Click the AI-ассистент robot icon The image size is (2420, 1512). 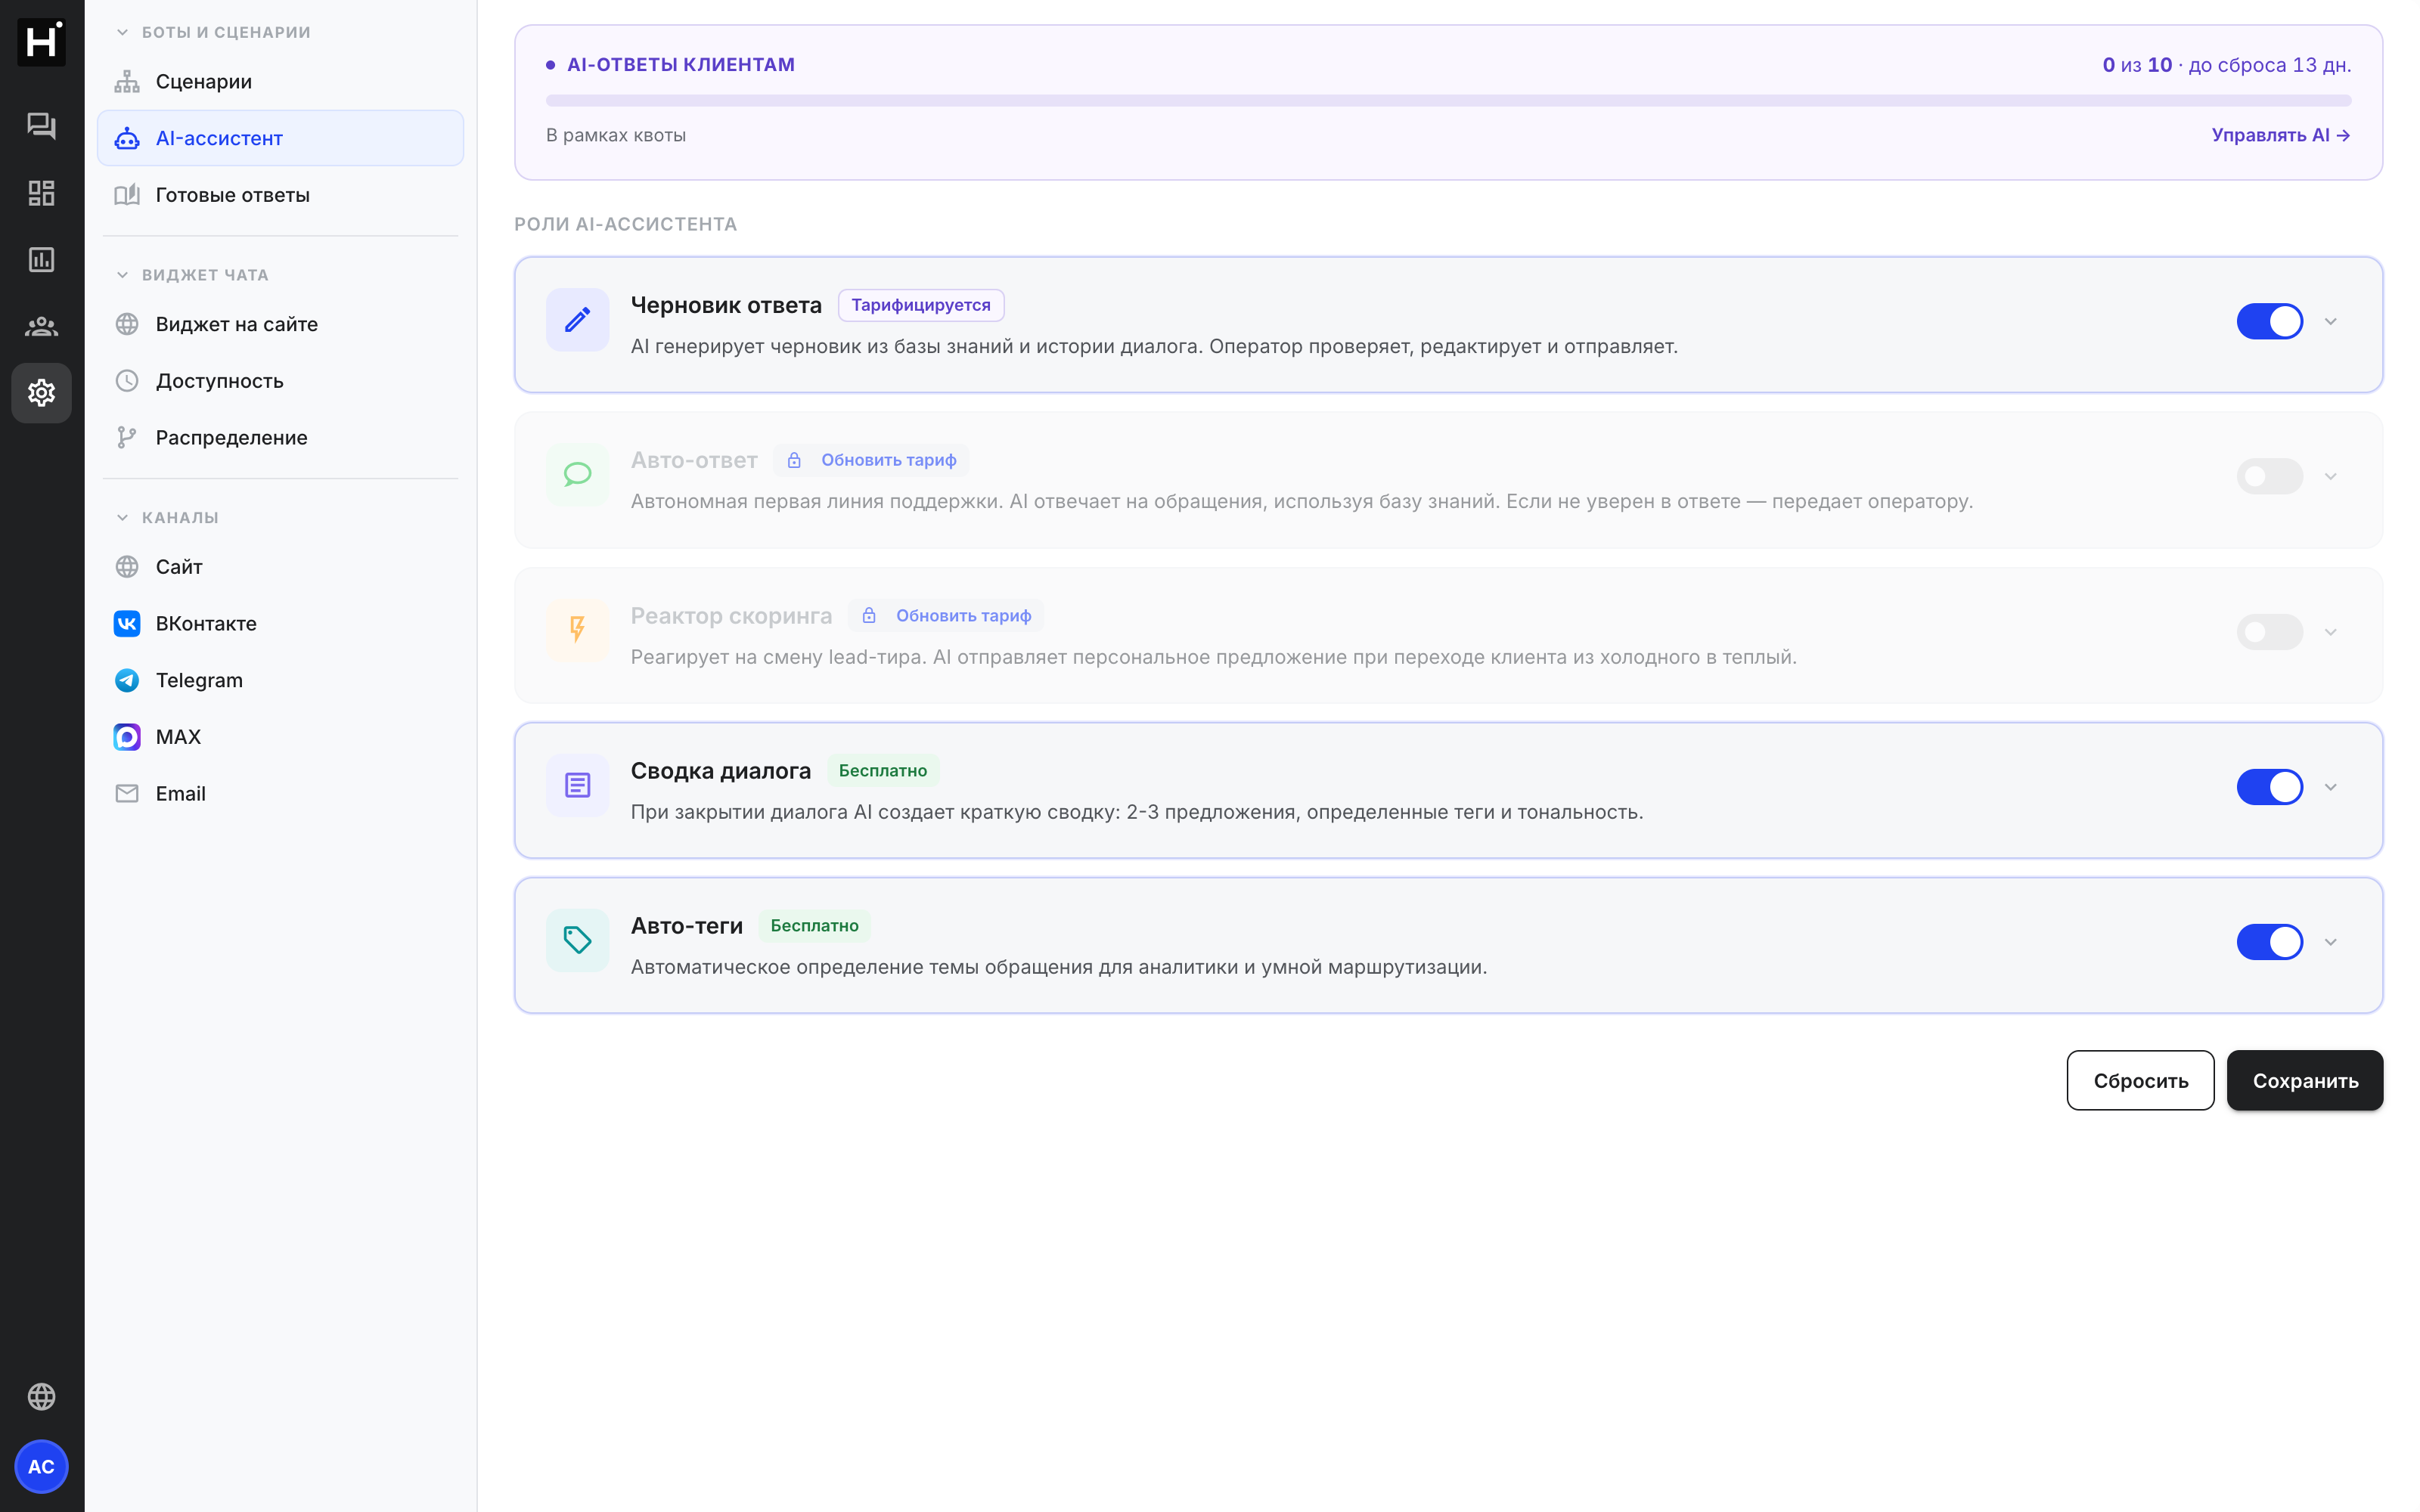[x=127, y=138]
